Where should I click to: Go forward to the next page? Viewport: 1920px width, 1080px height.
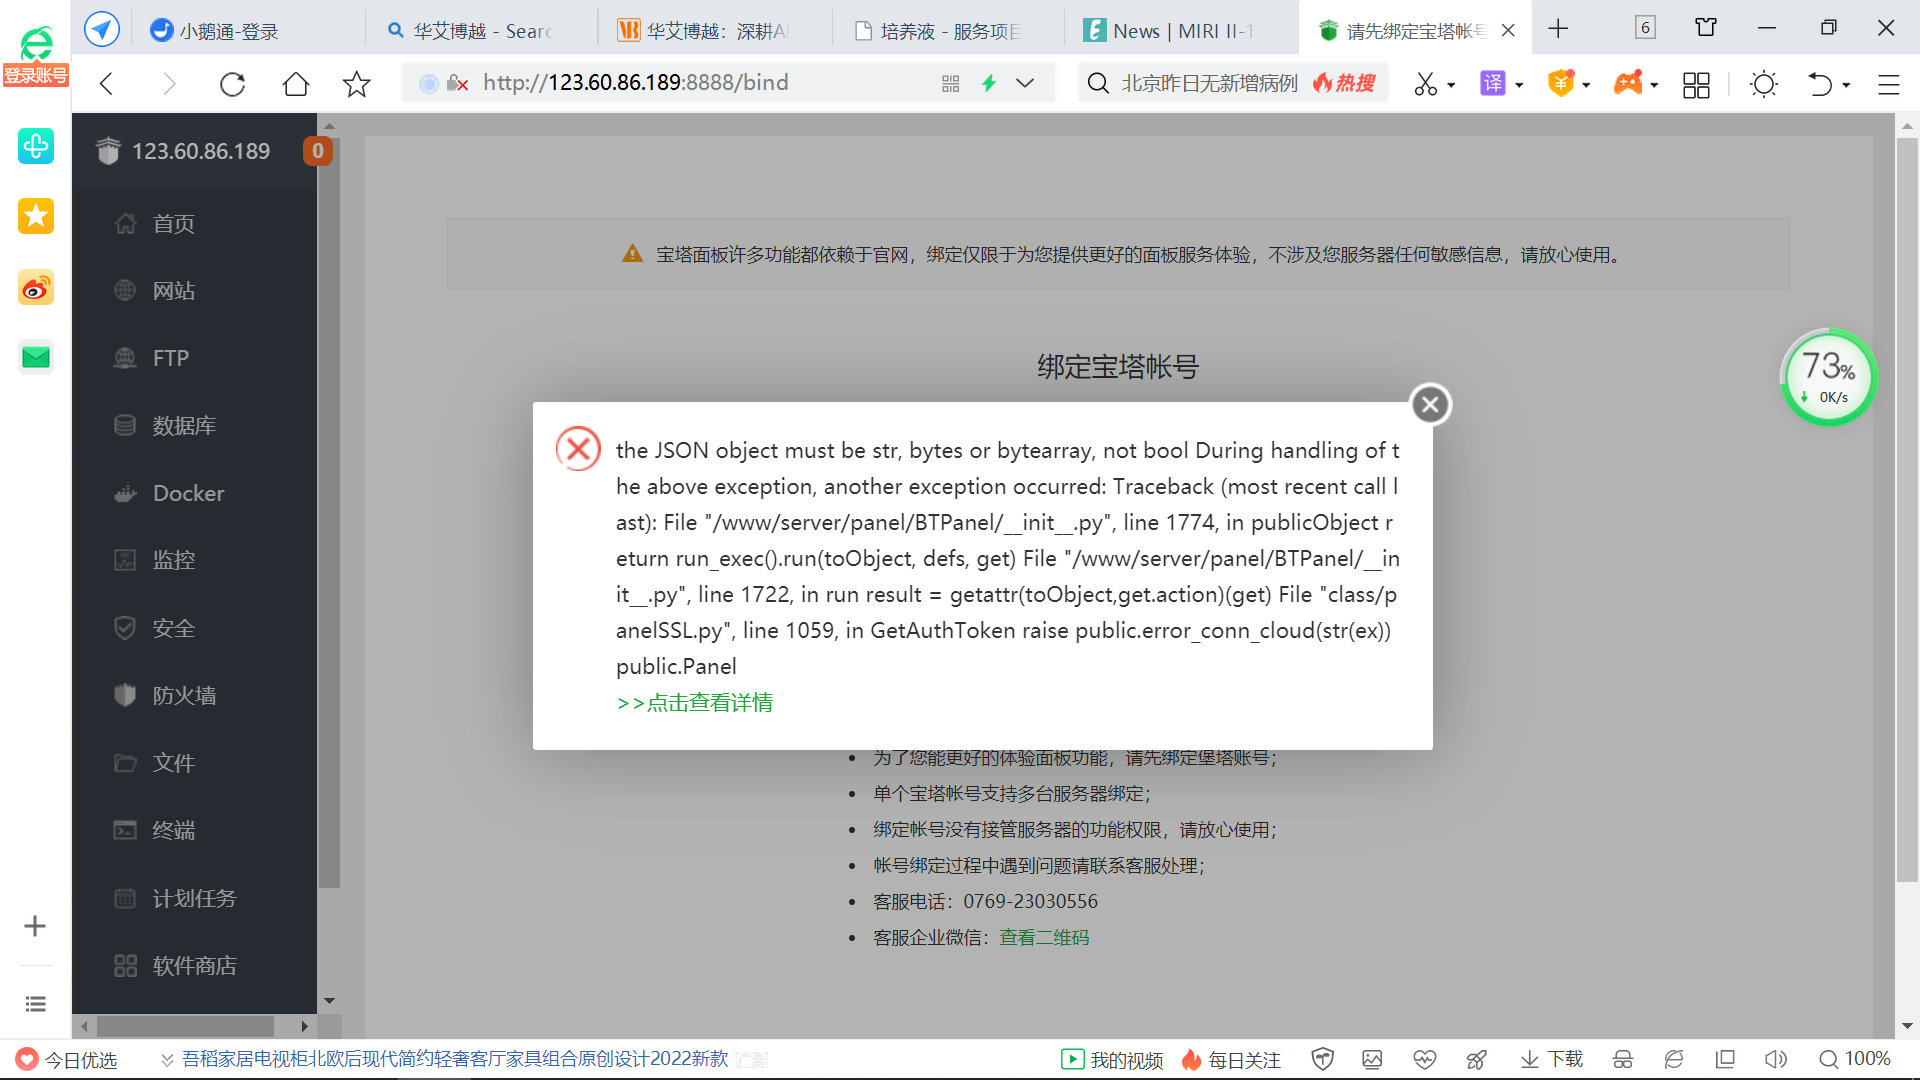tap(169, 84)
